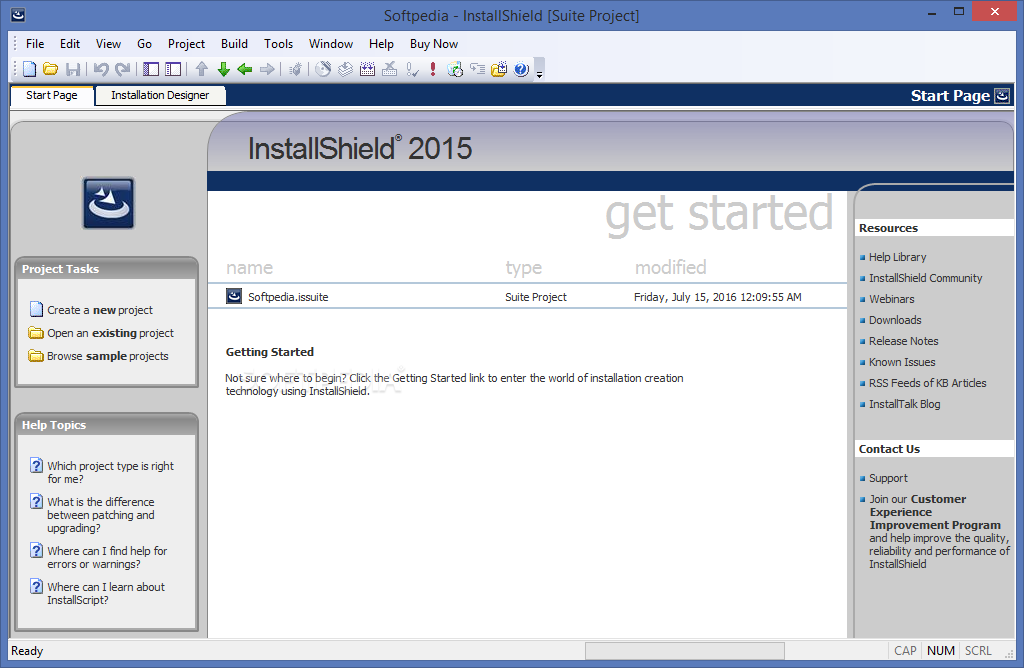
Task: Toggle the second pane layout toolbar icon
Action: pos(173,69)
